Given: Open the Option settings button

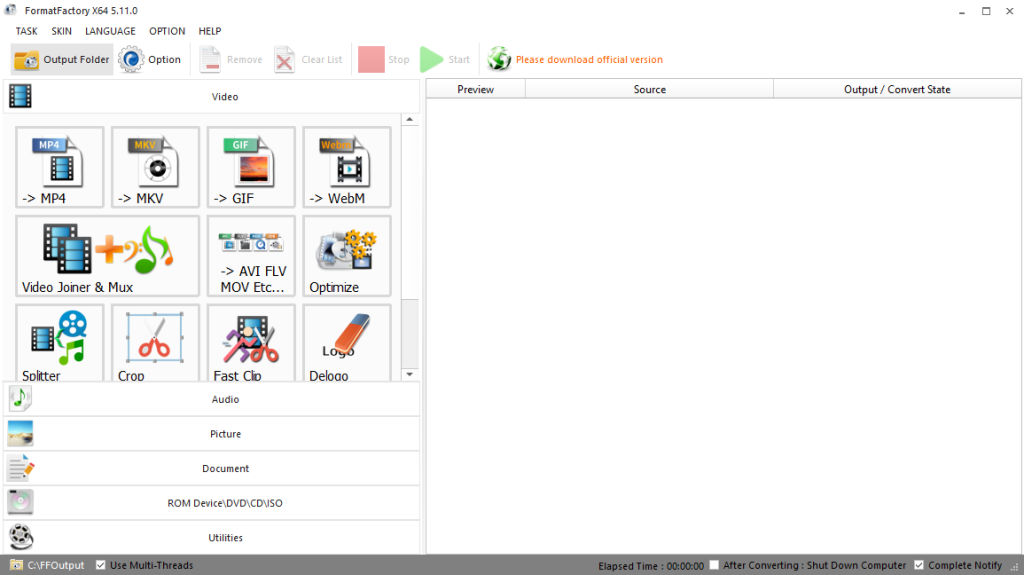Looking at the screenshot, I should 150,59.
